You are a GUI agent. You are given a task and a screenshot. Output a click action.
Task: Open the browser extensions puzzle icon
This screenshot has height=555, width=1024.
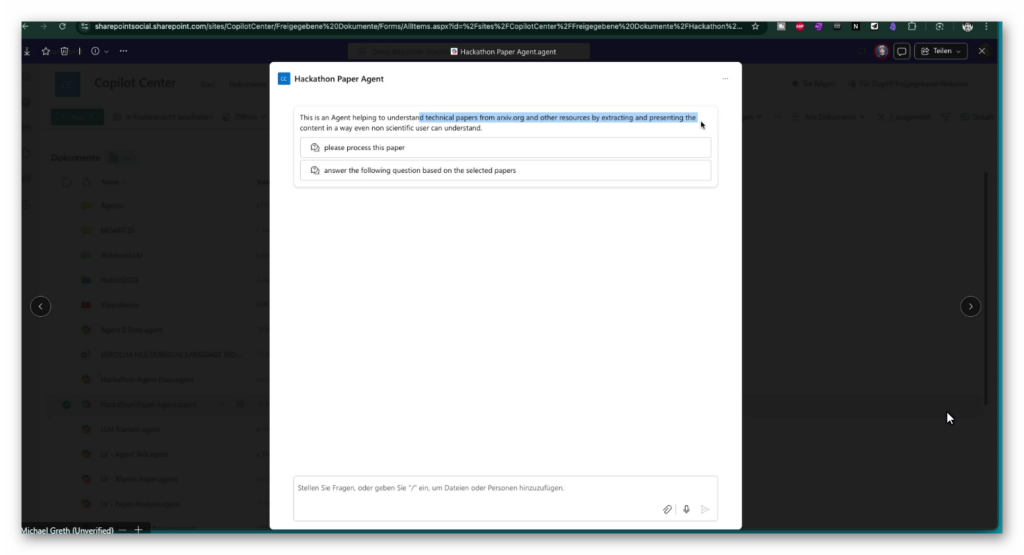pyautogui.click(x=912, y=27)
